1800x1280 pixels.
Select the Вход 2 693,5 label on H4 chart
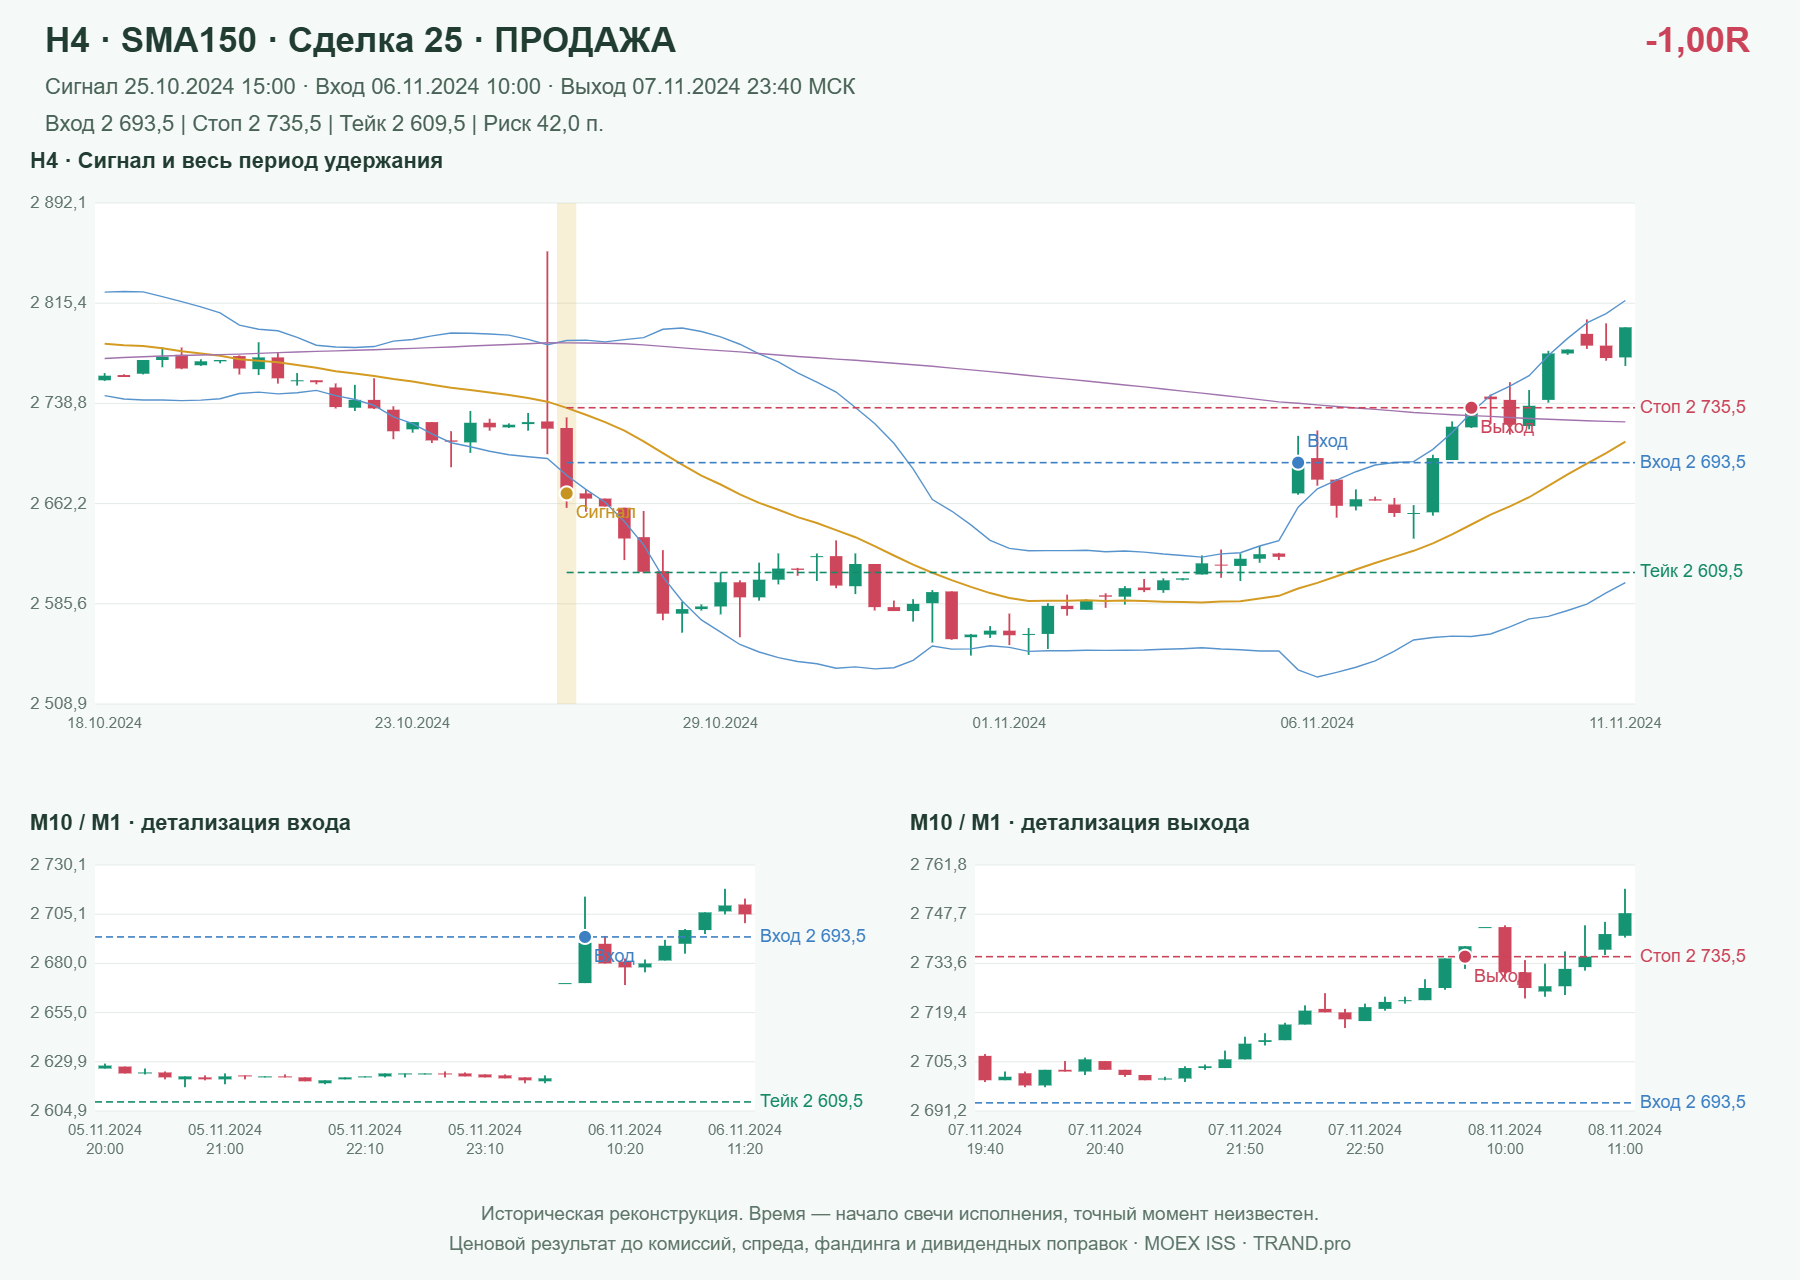pyautogui.click(x=1692, y=462)
